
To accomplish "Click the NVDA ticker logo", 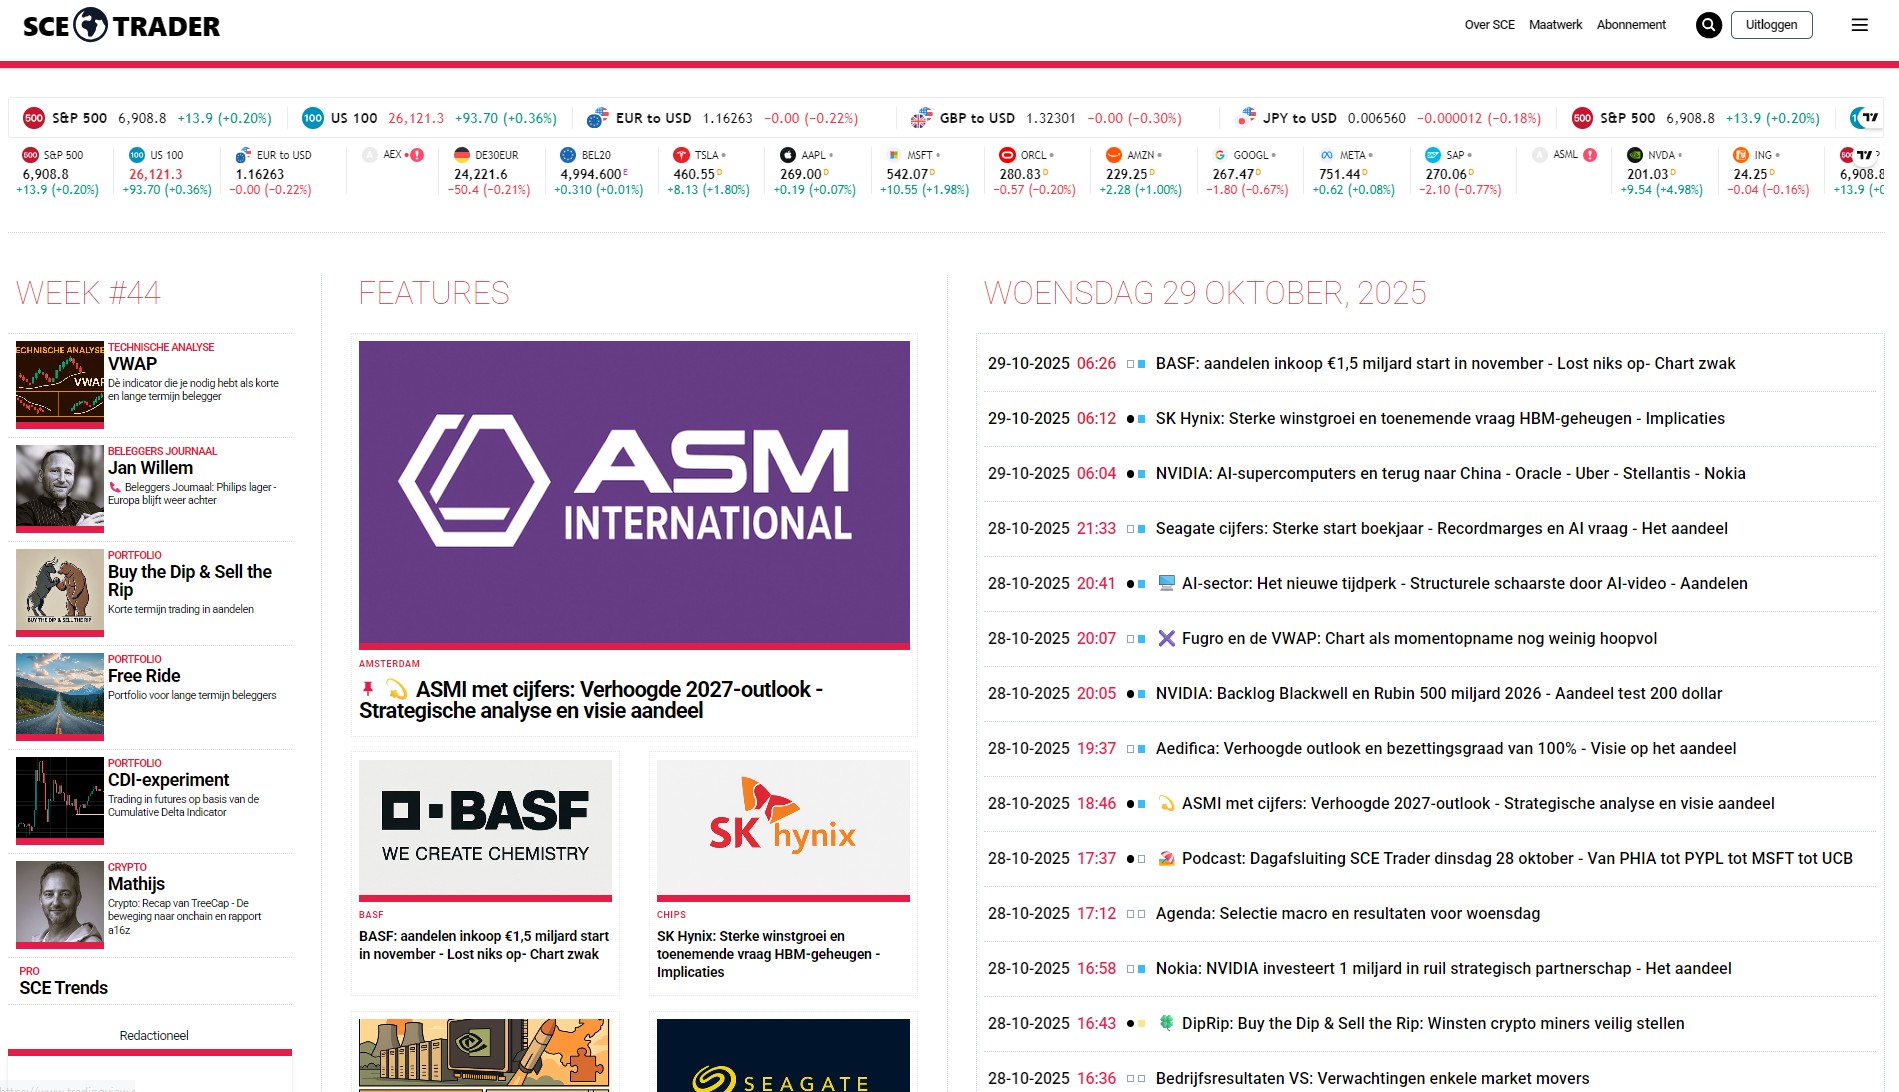I will pyautogui.click(x=1634, y=155).
